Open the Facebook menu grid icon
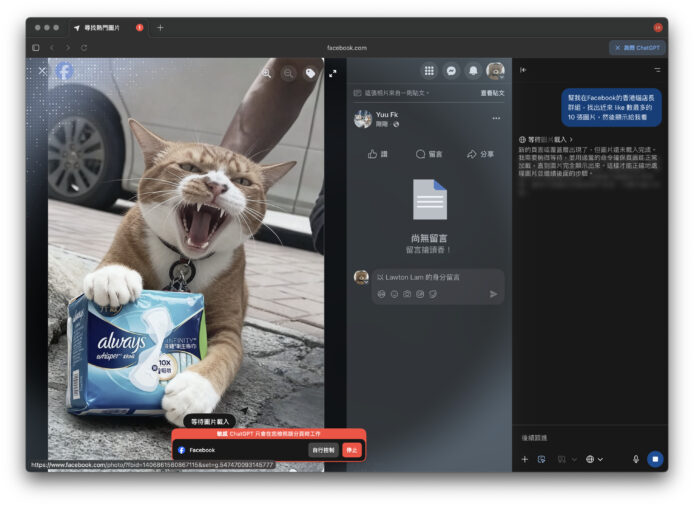This screenshot has width=694, height=506. 429,71
